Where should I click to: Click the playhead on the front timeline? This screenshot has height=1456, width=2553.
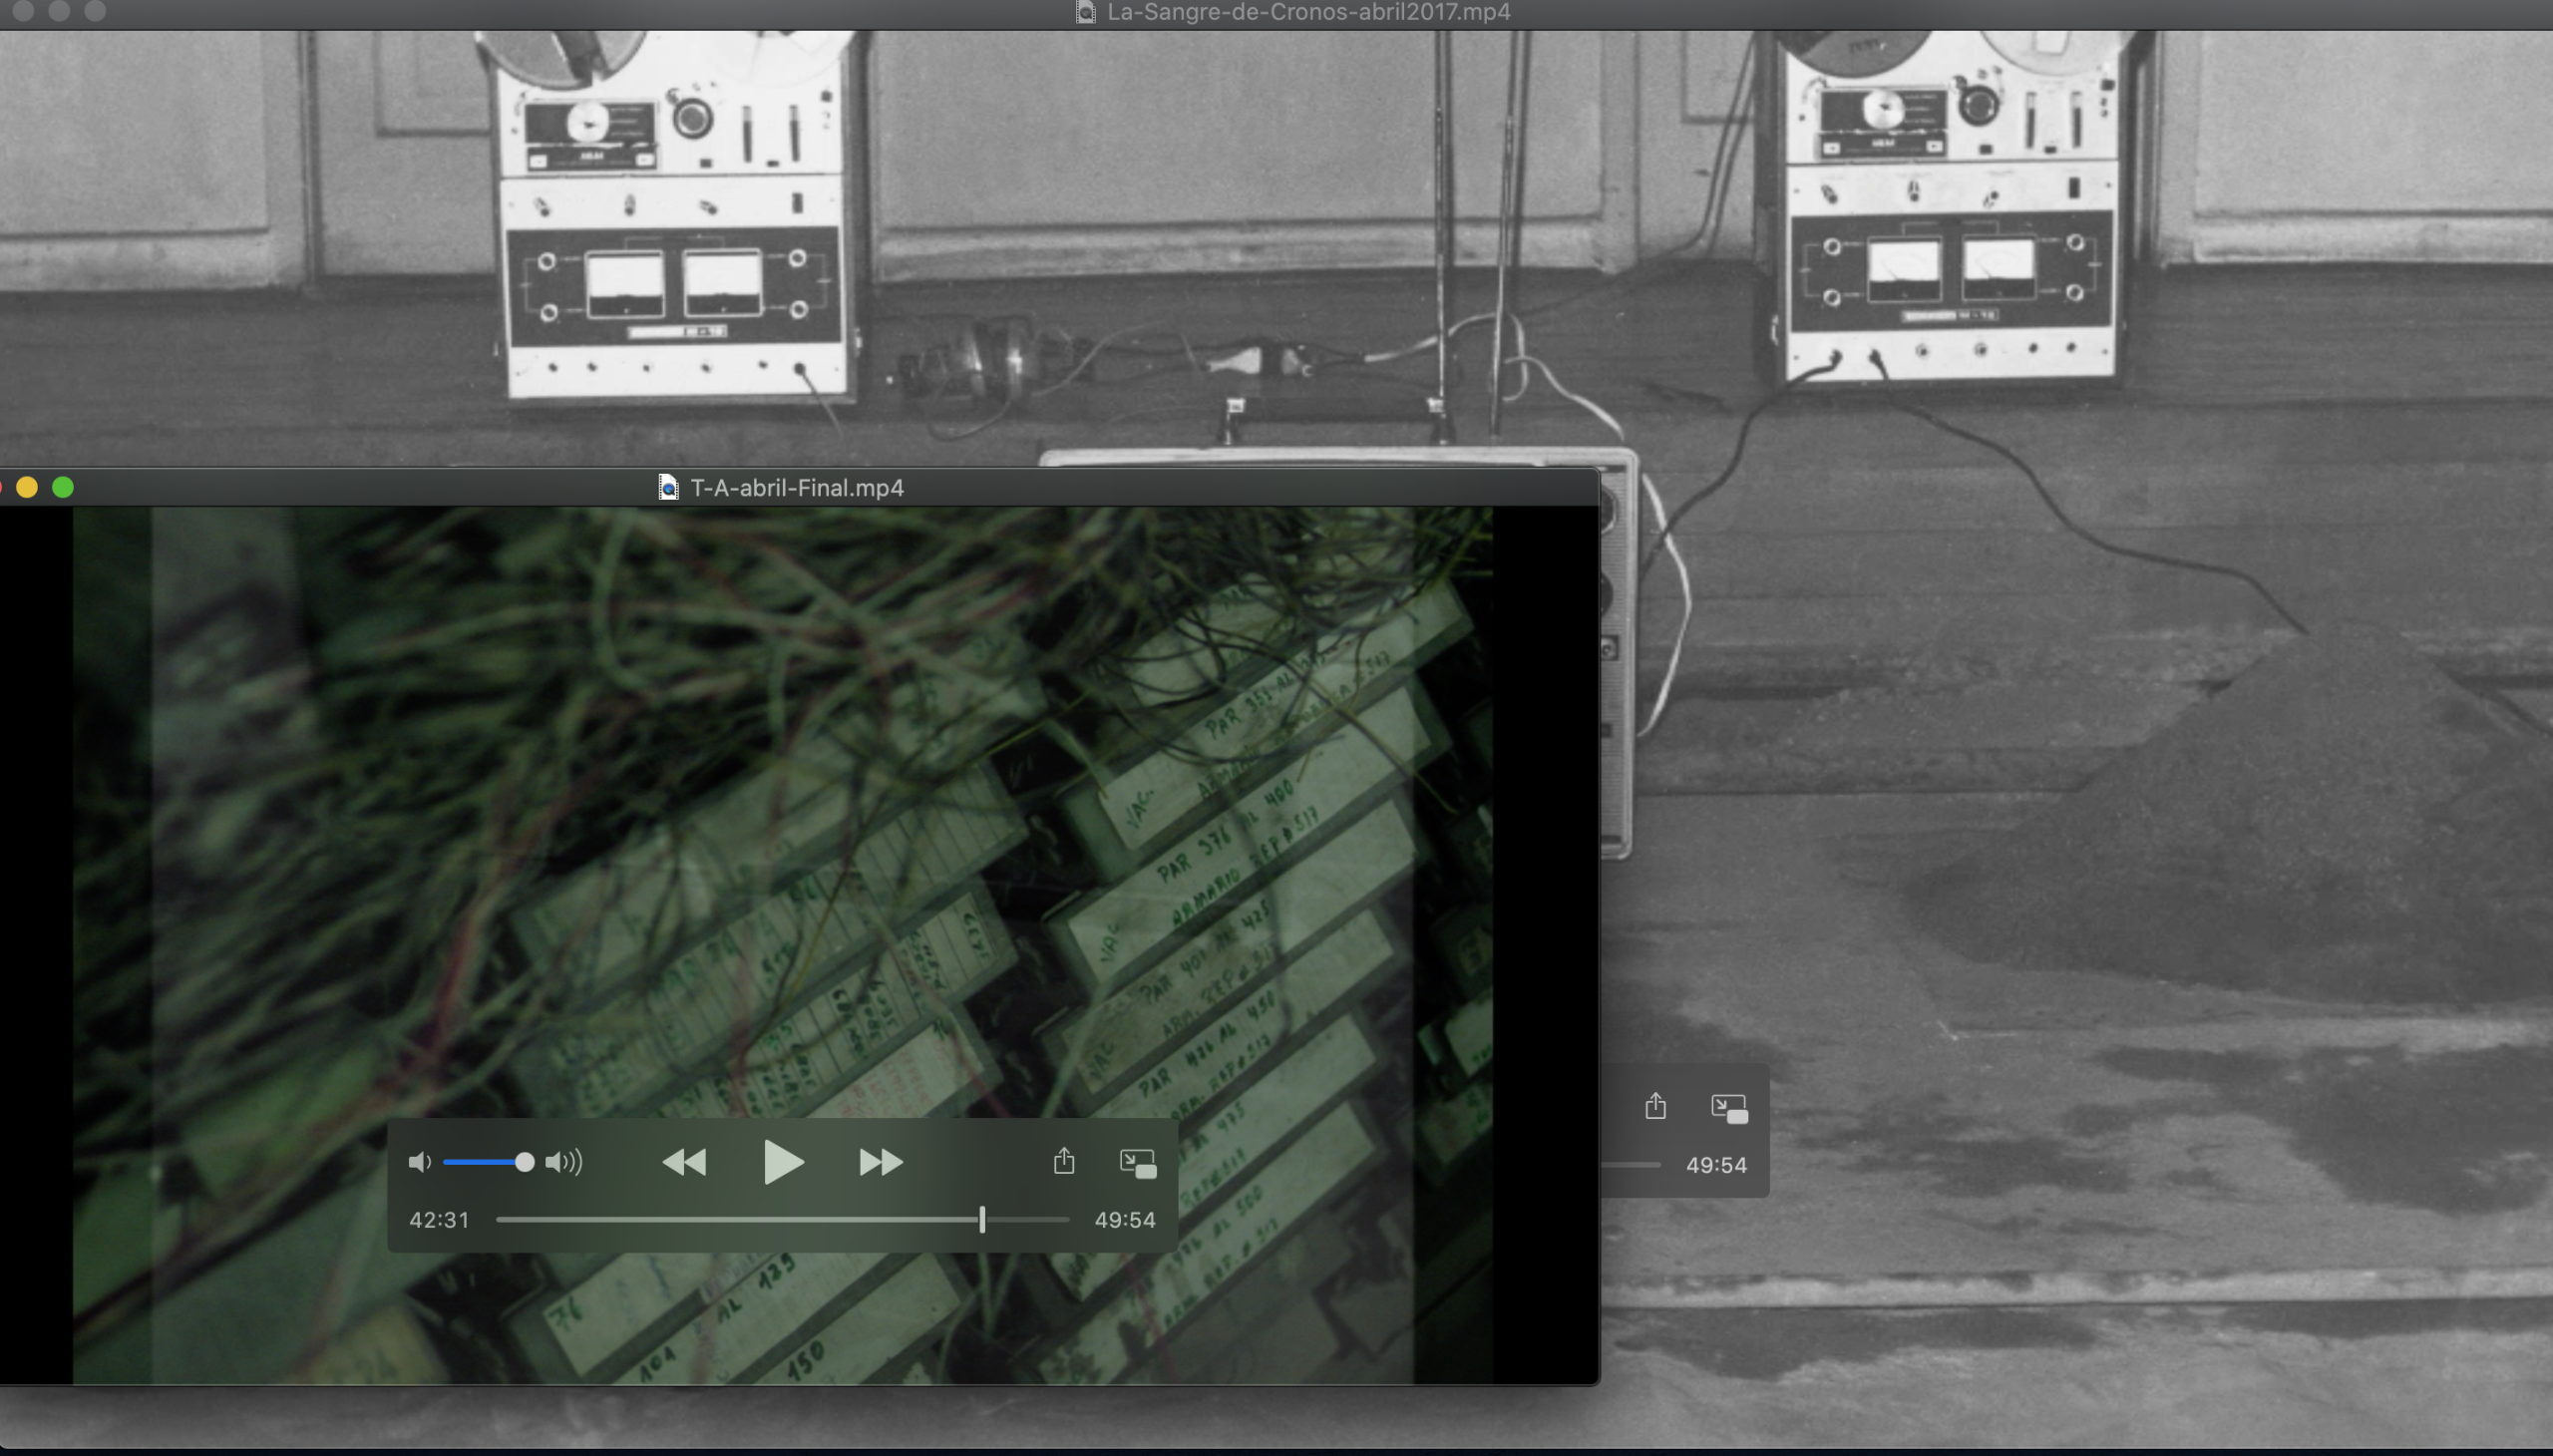pos(982,1219)
